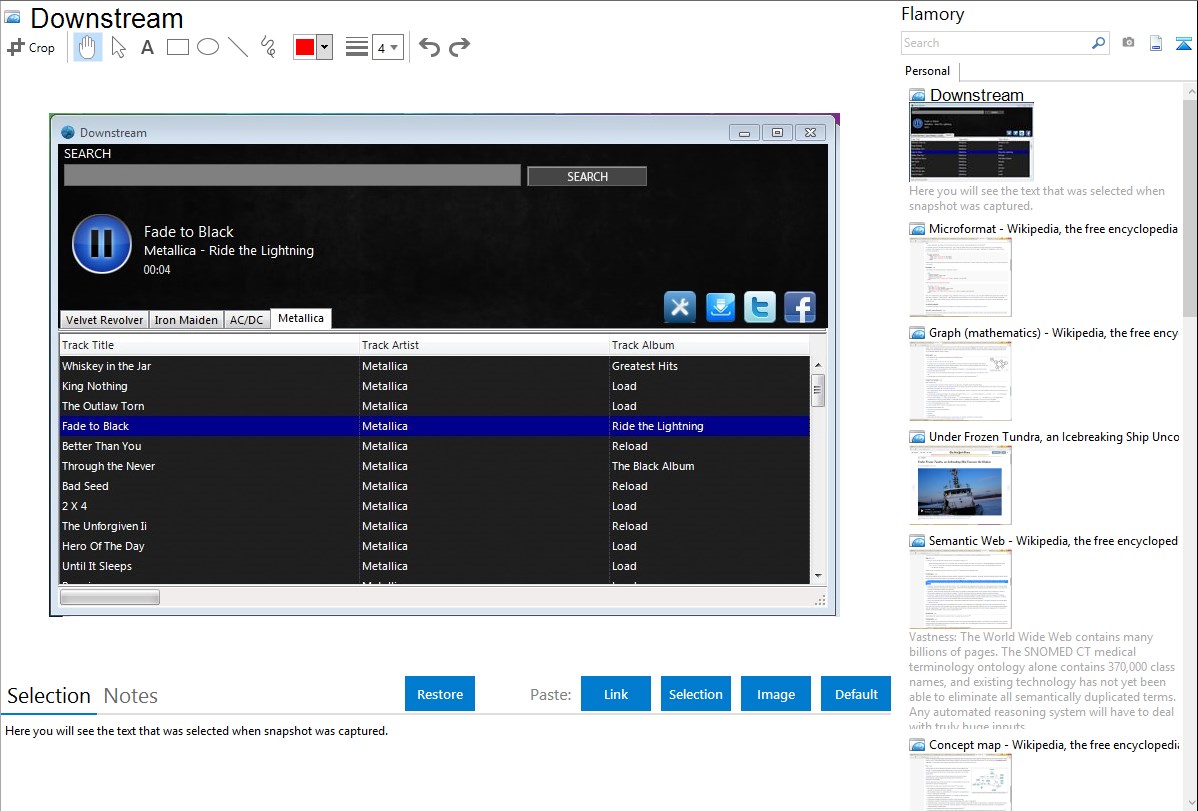Click the horizontal scrollbar thumb in track list
This screenshot has width=1198, height=811.
(x=110, y=597)
